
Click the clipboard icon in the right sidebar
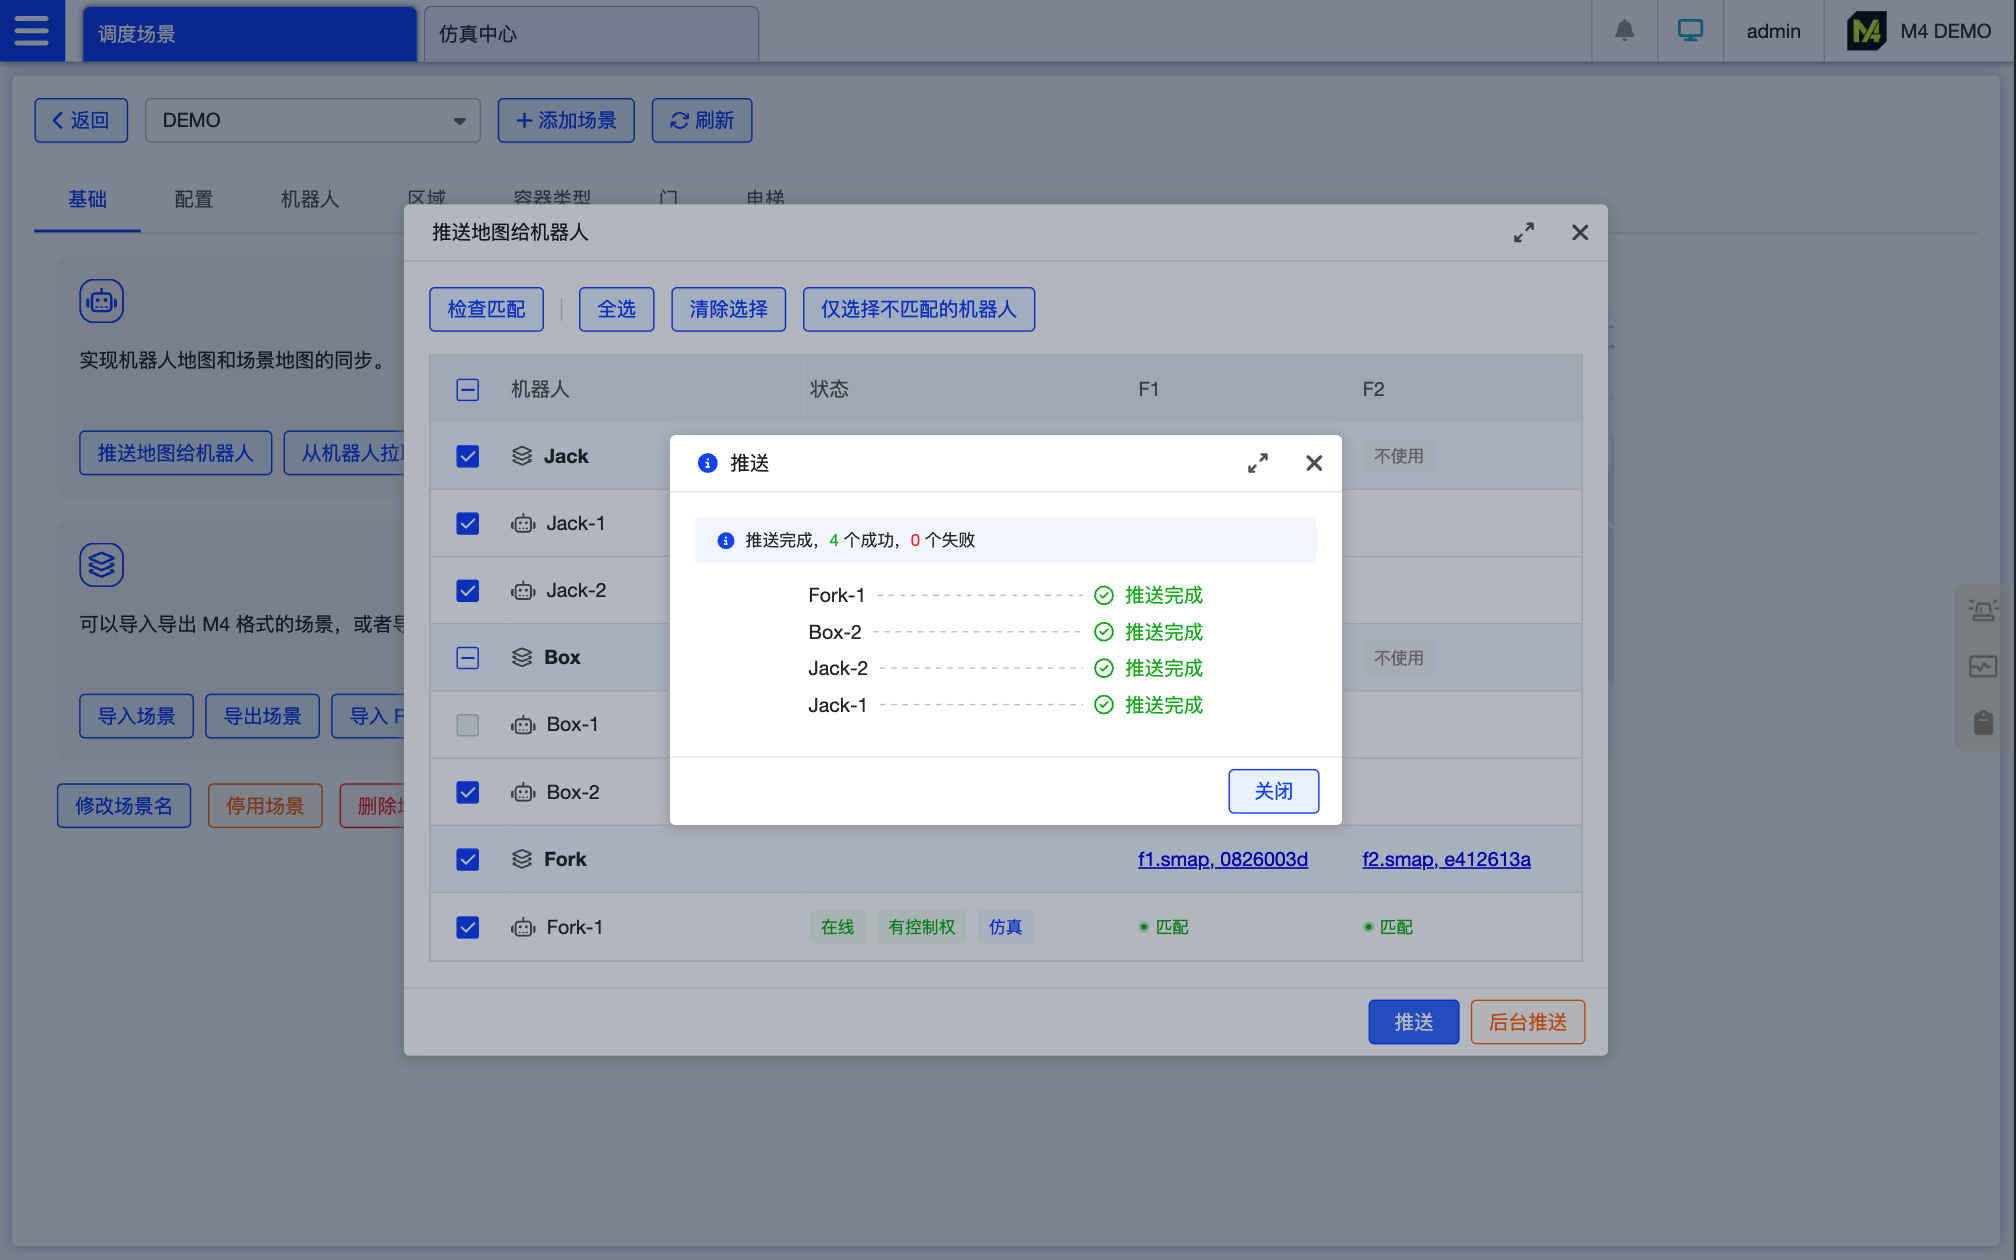[x=1983, y=722]
